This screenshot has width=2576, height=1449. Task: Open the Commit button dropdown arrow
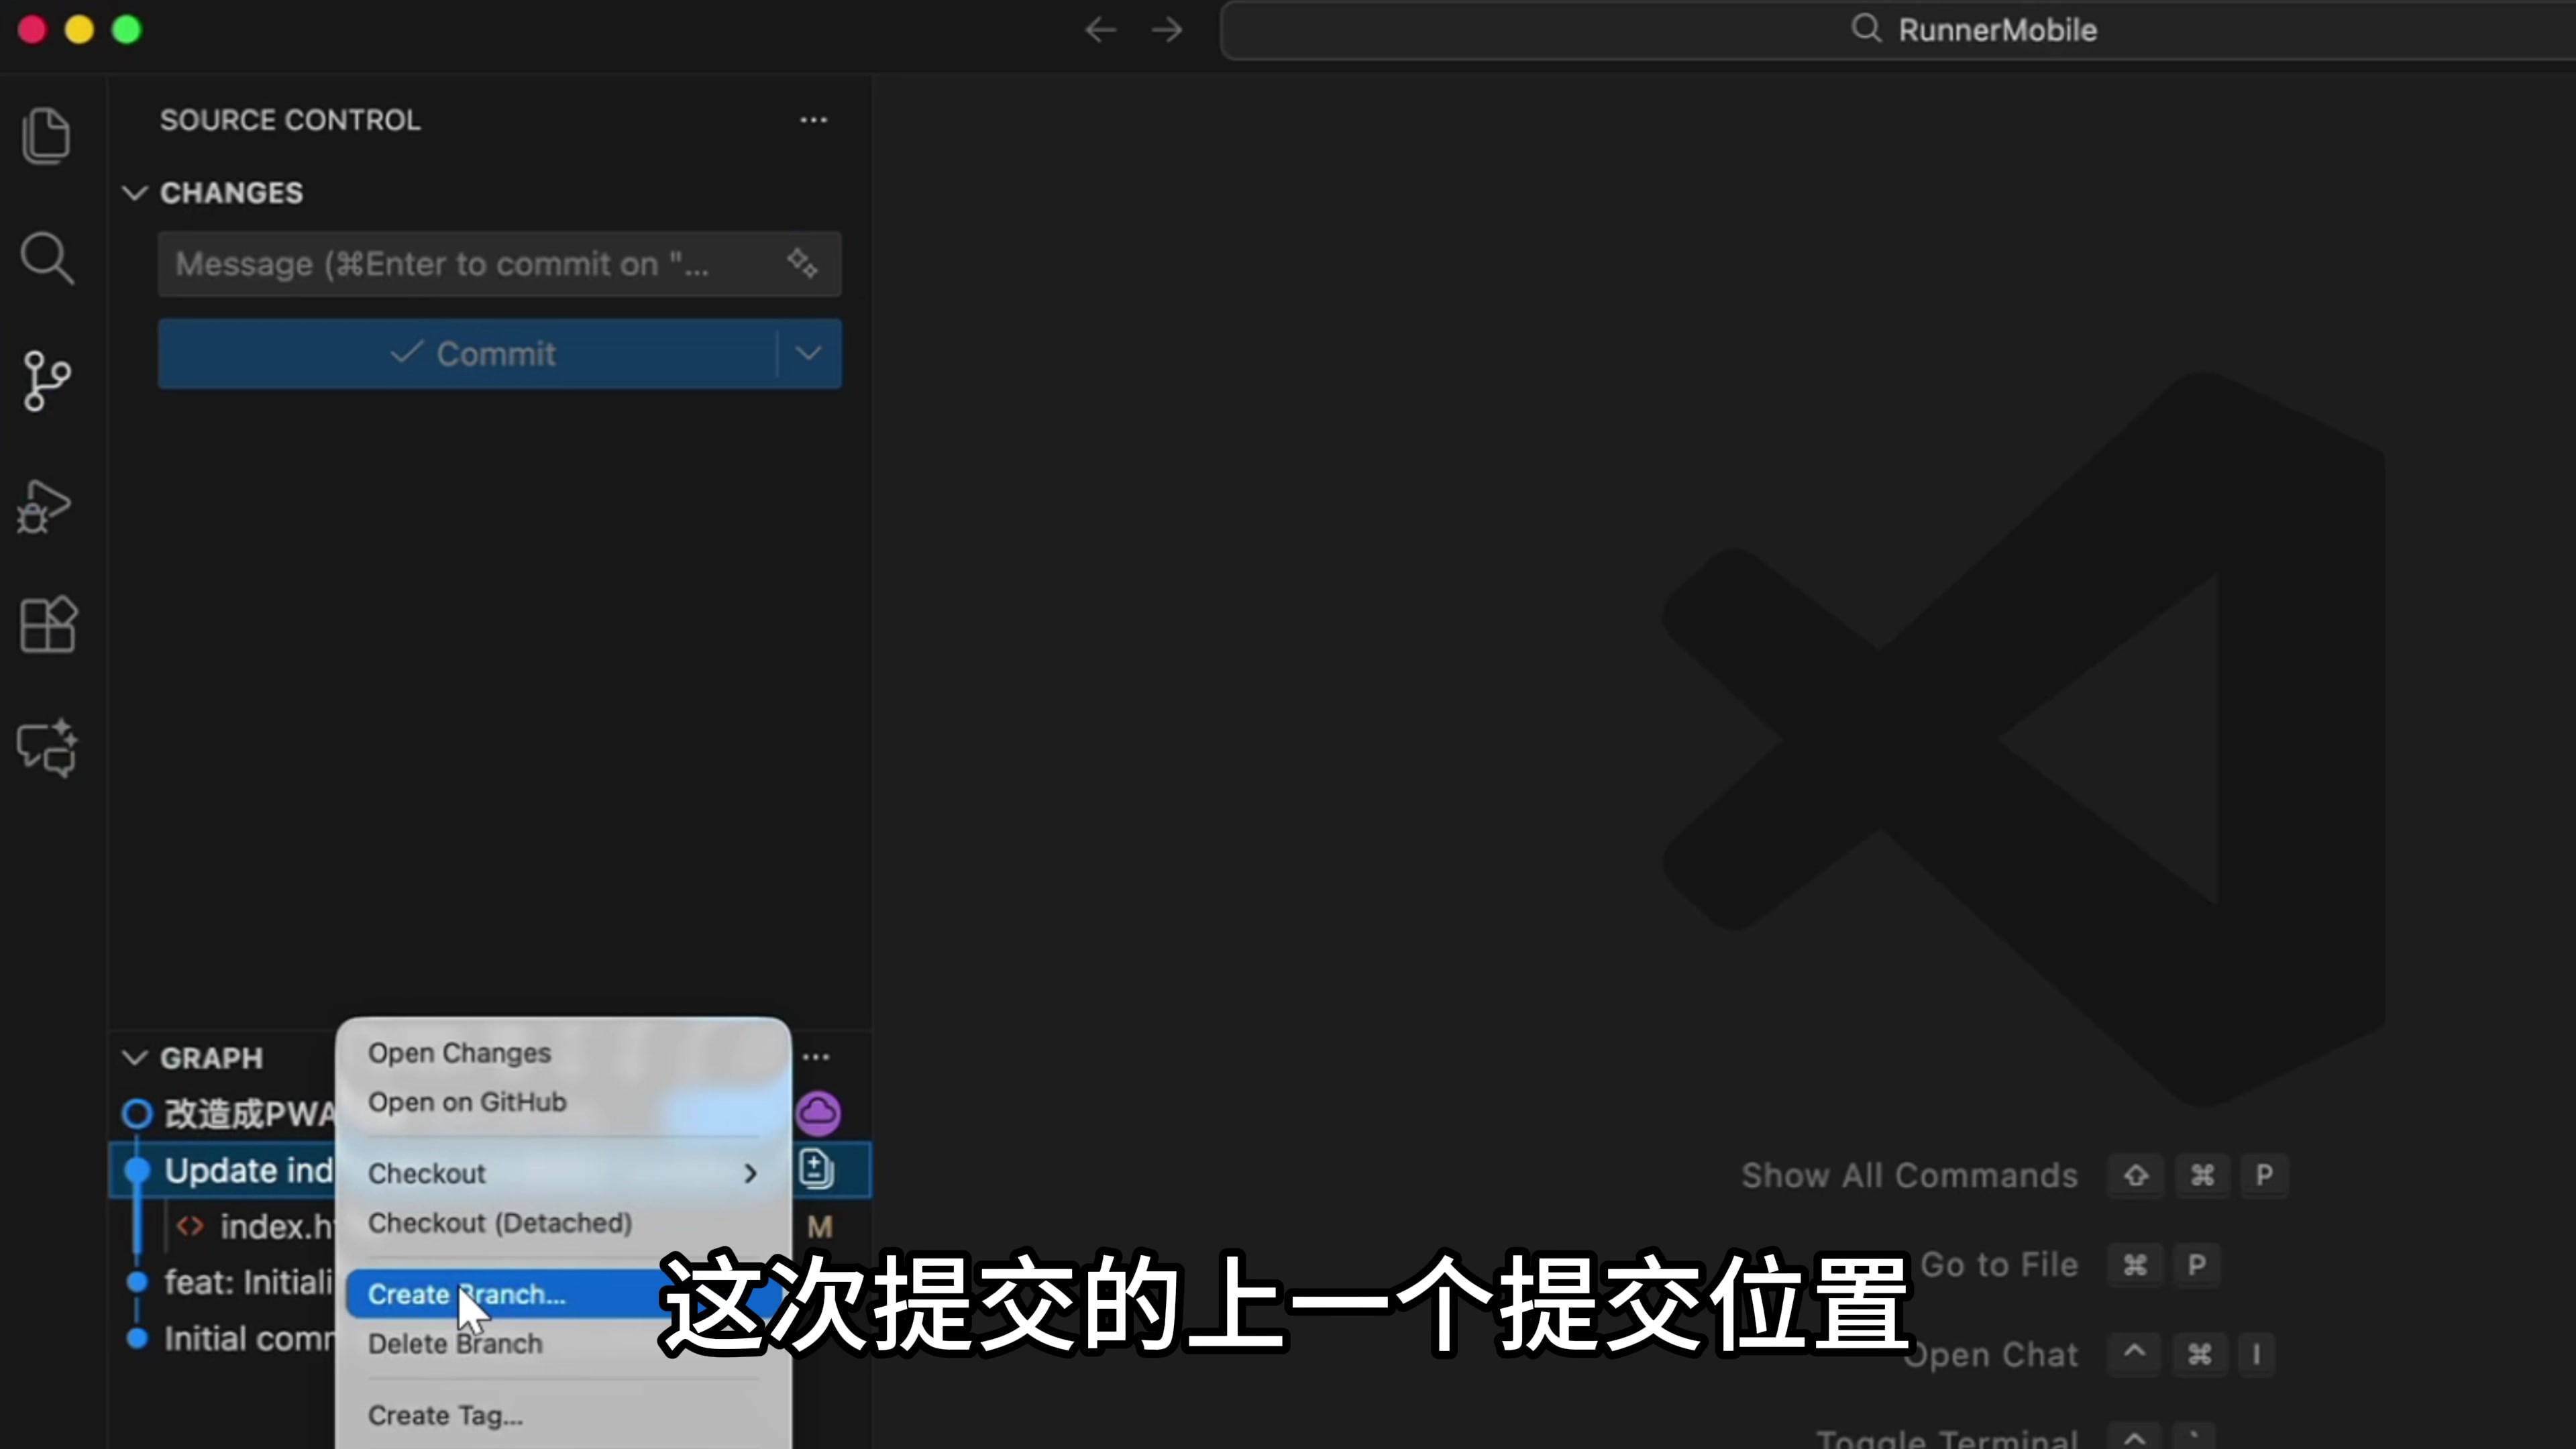click(808, 354)
